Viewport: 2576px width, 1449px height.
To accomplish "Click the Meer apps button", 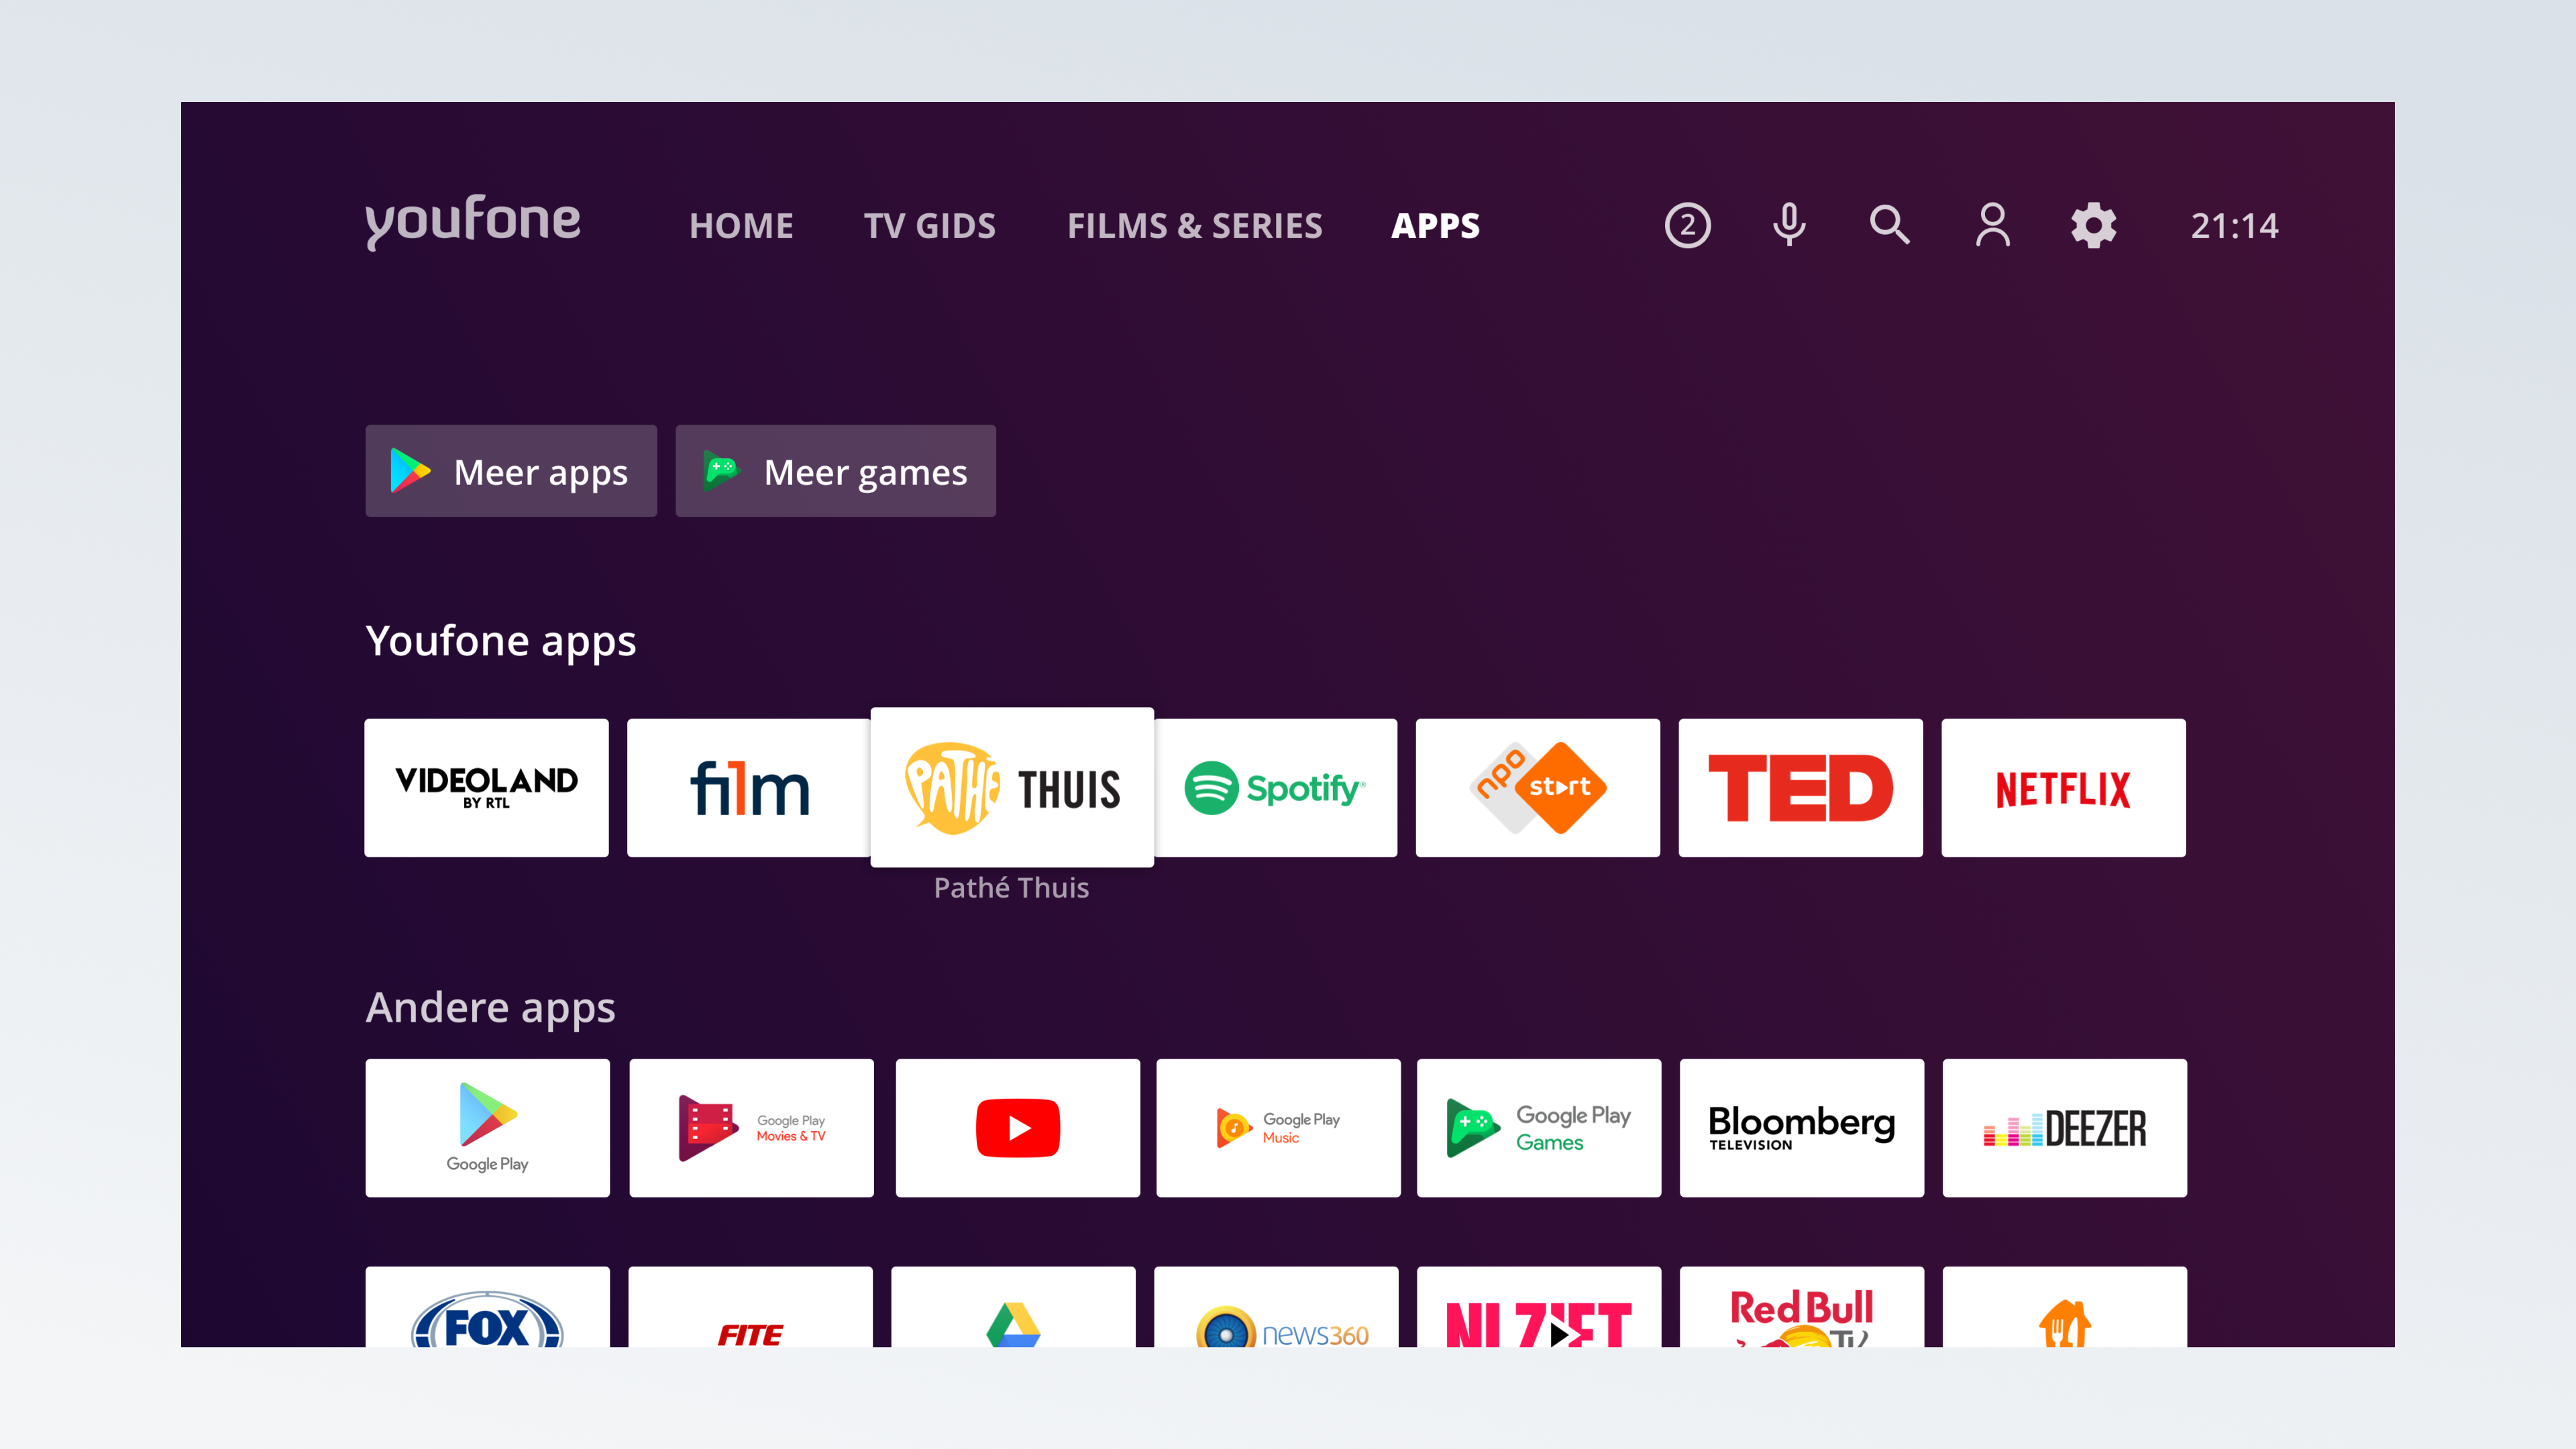I will 511,471.
